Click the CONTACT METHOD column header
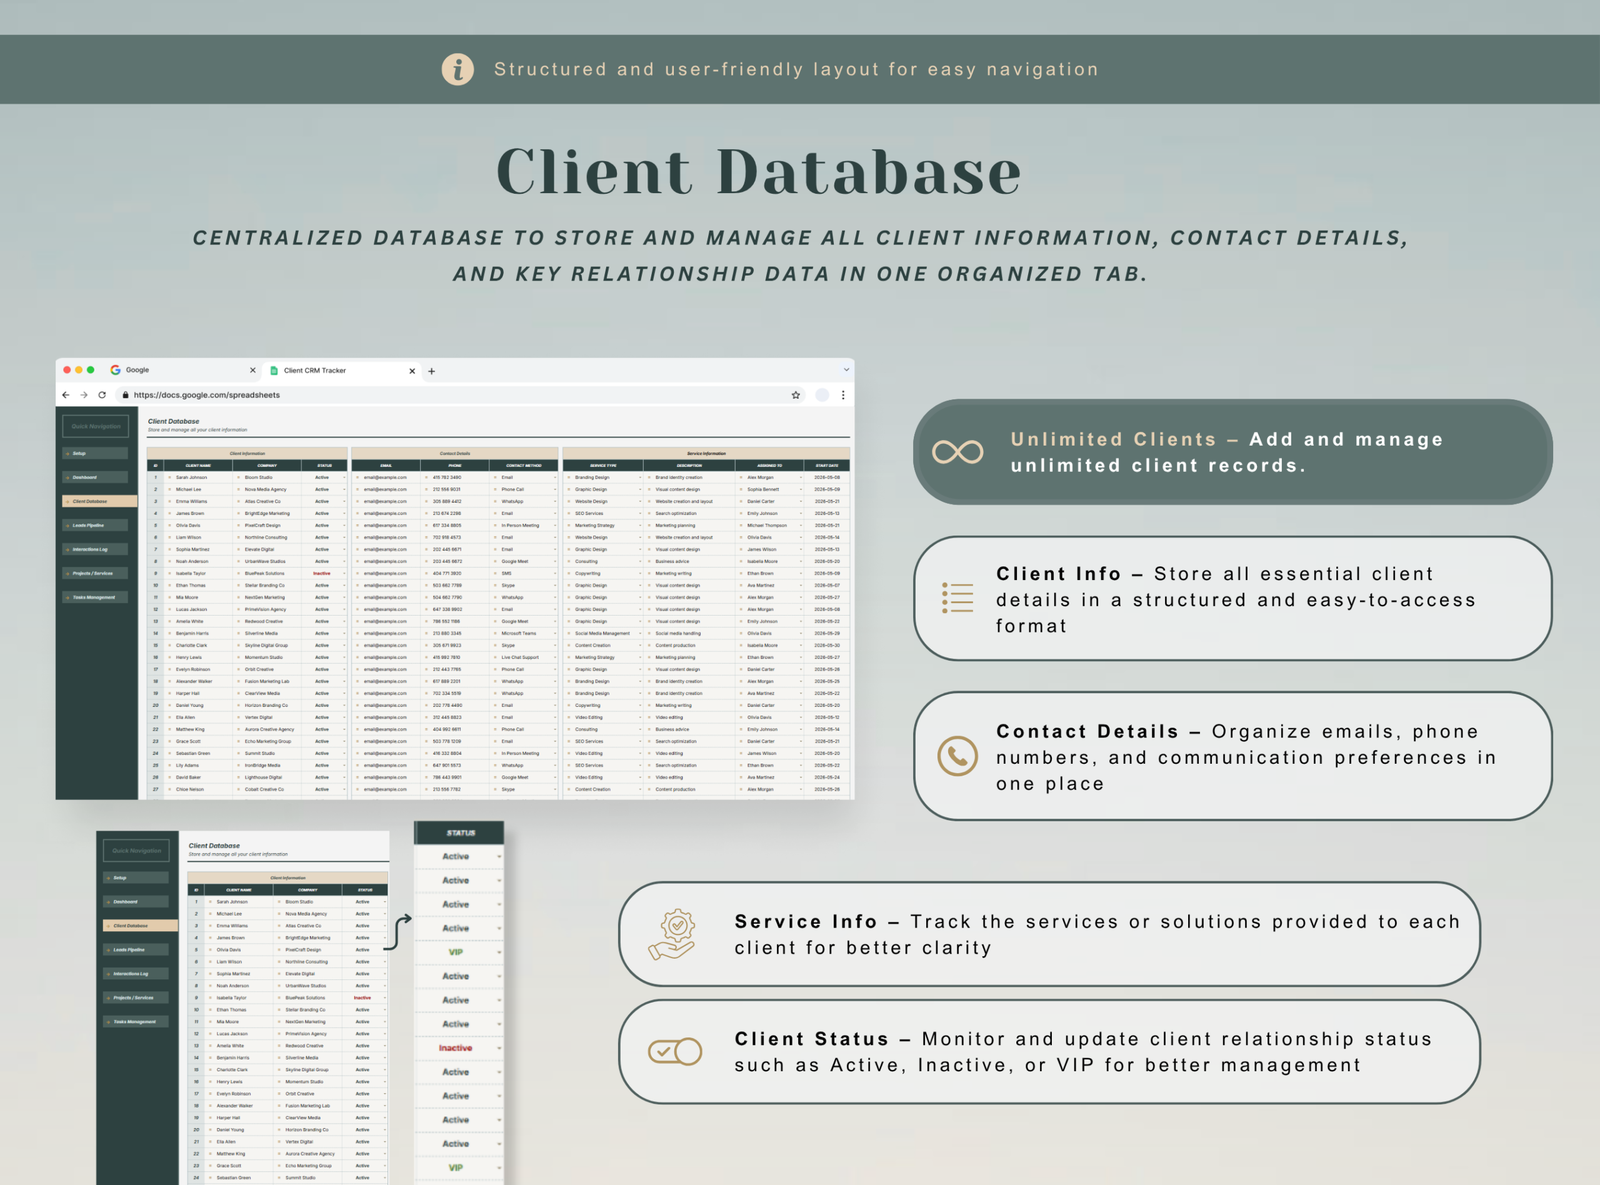The image size is (1600, 1185). tap(524, 466)
